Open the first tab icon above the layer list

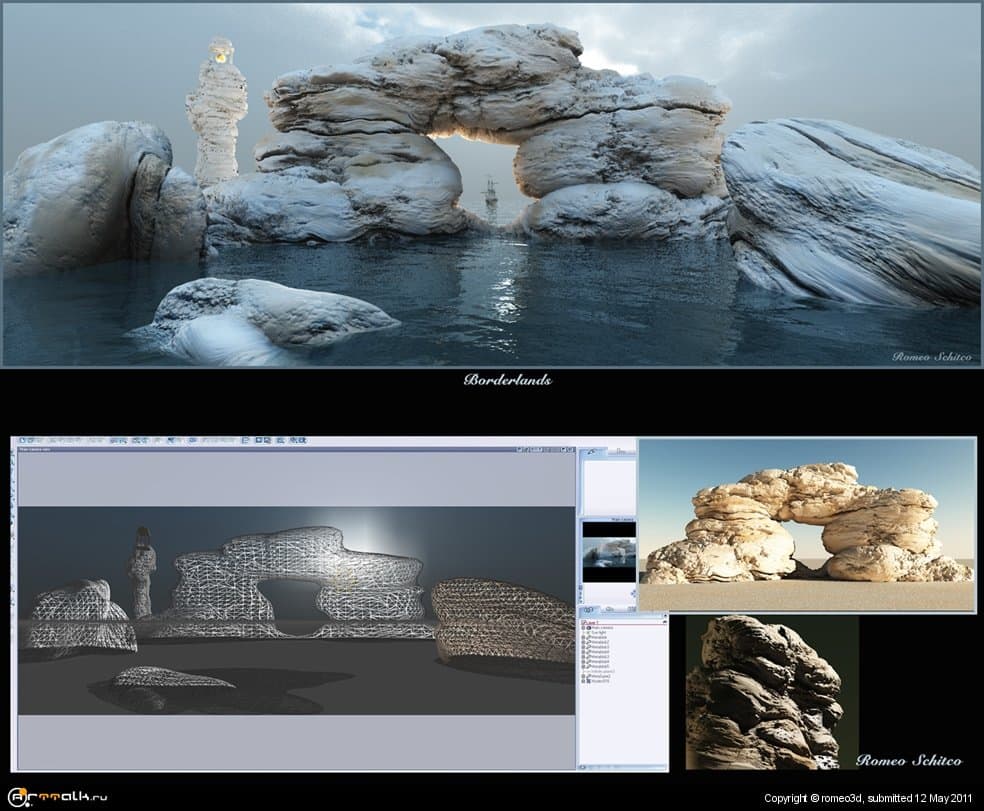tap(590, 608)
